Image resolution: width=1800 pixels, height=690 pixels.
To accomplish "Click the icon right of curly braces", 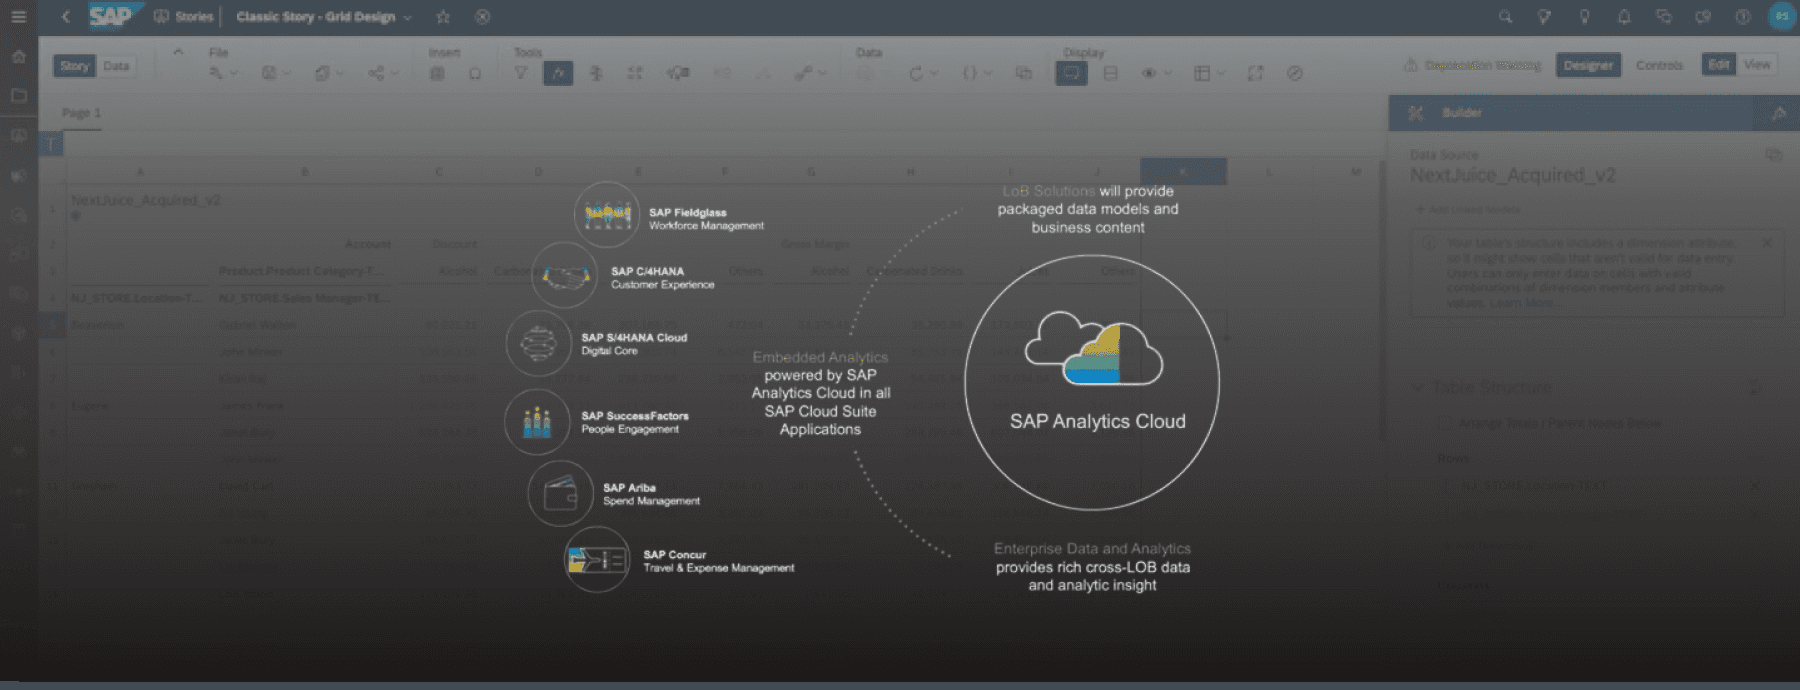I will [1023, 73].
